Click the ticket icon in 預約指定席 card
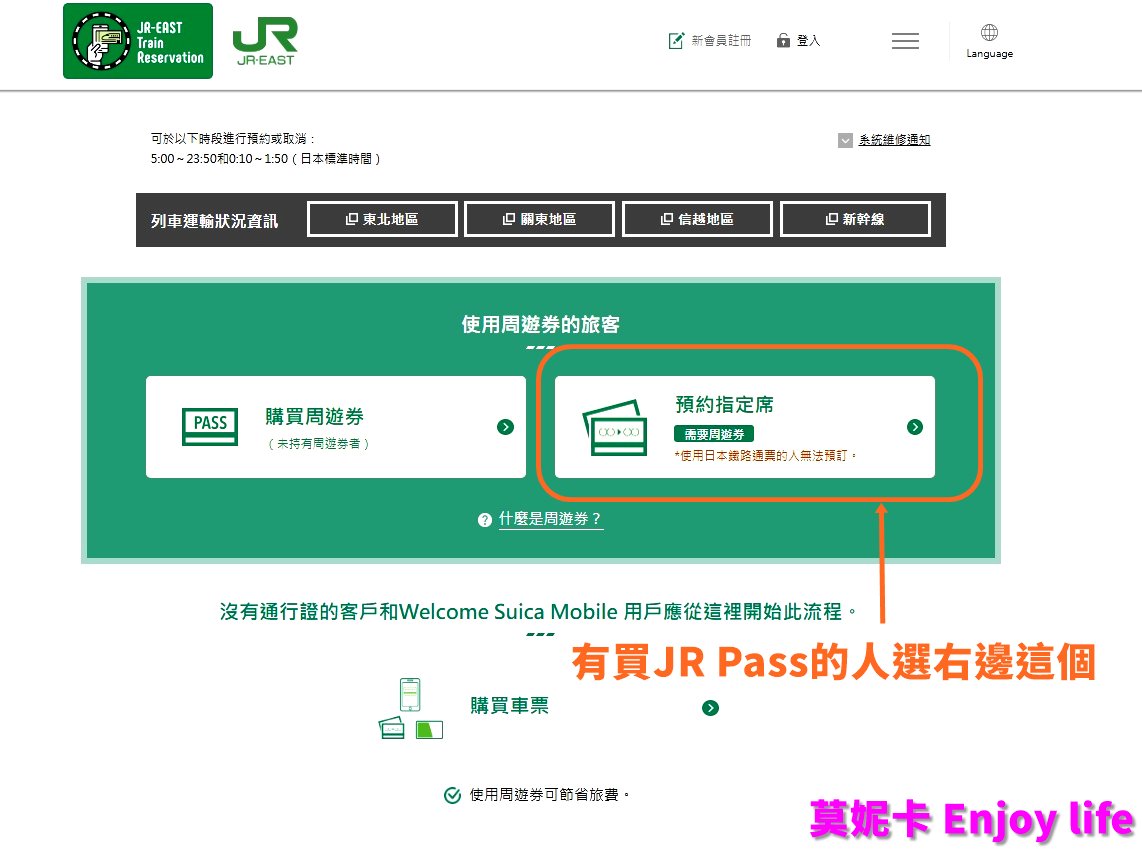This screenshot has width=1142, height=850. [615, 428]
